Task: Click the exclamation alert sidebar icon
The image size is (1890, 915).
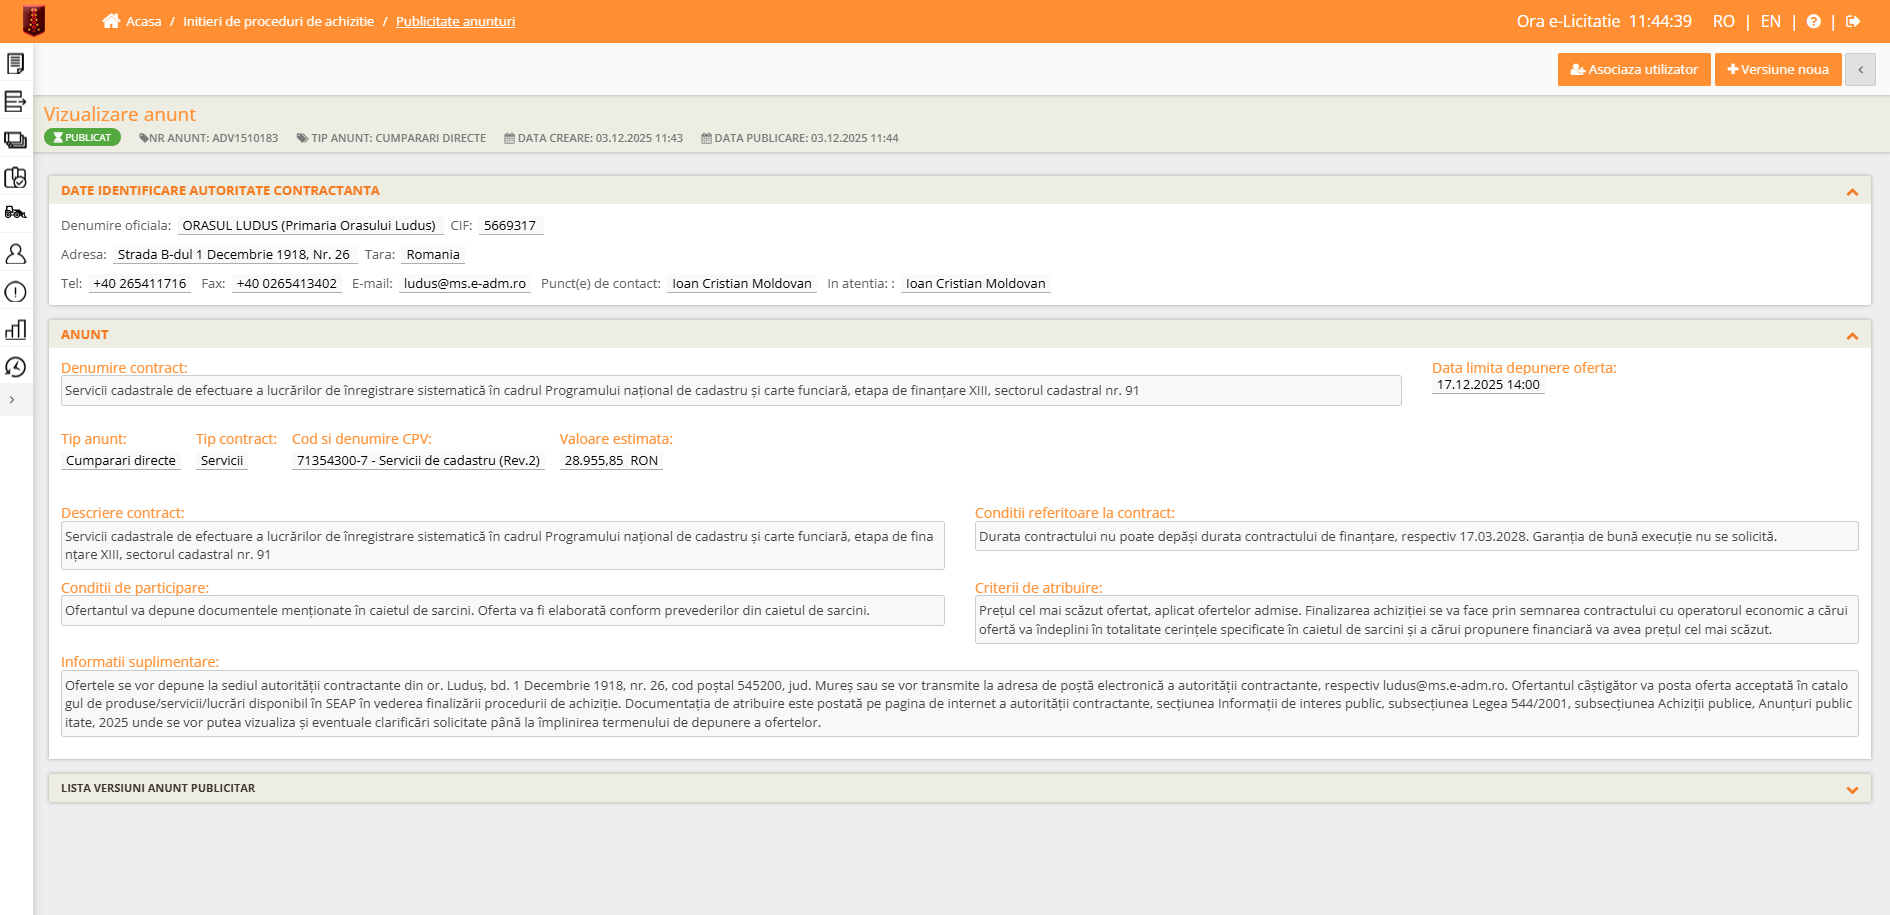Action: 15,292
